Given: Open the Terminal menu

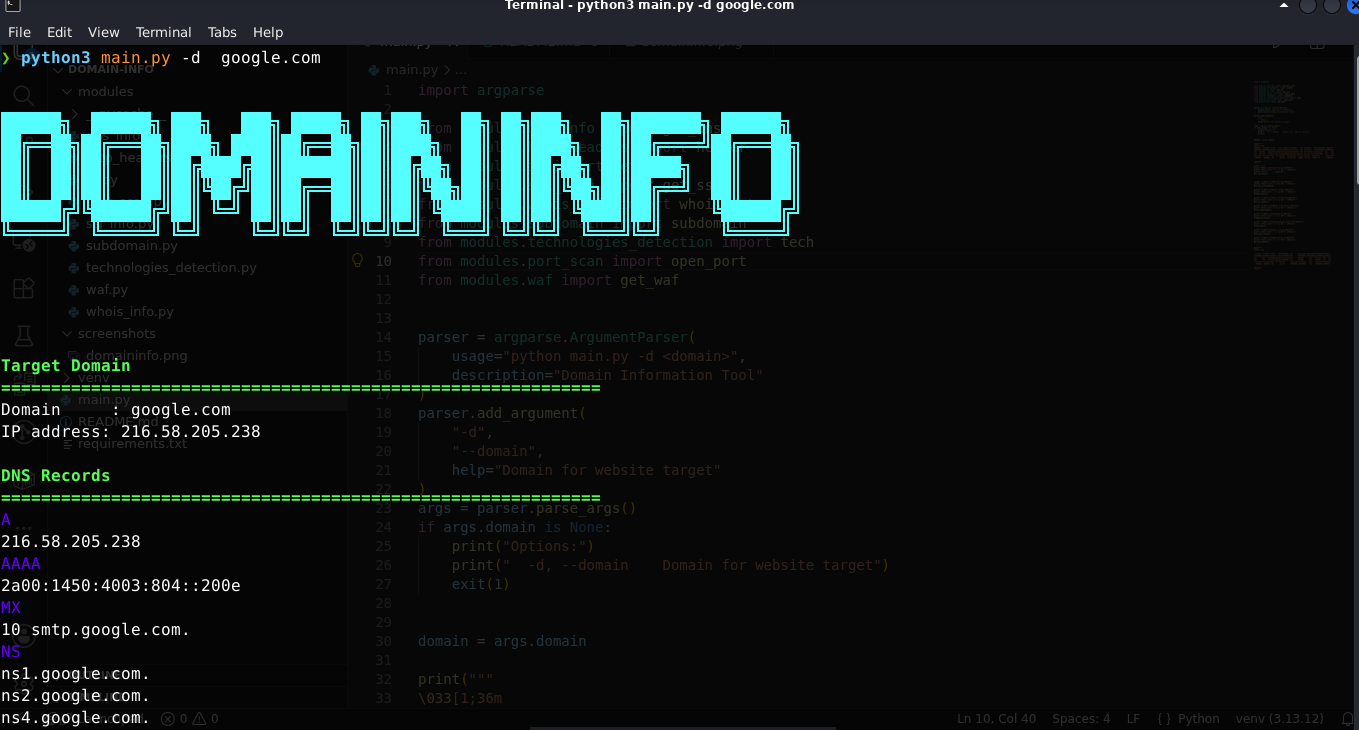Looking at the screenshot, I should 164,32.
